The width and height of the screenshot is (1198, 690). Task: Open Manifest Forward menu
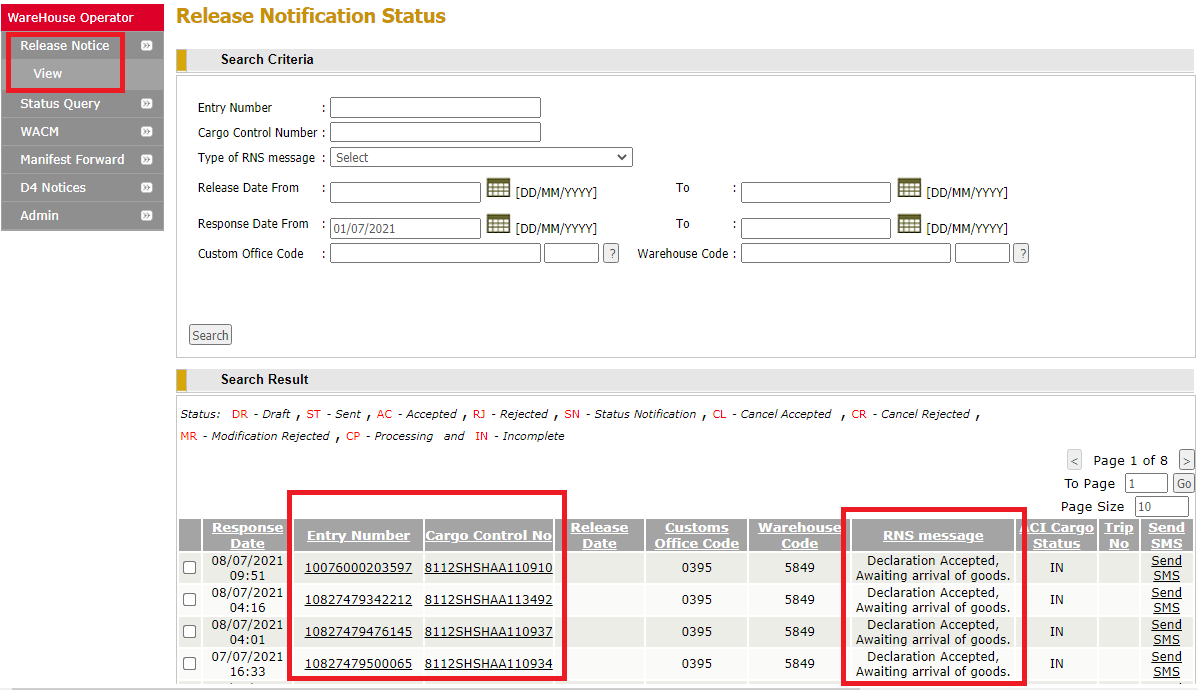[x=72, y=160]
